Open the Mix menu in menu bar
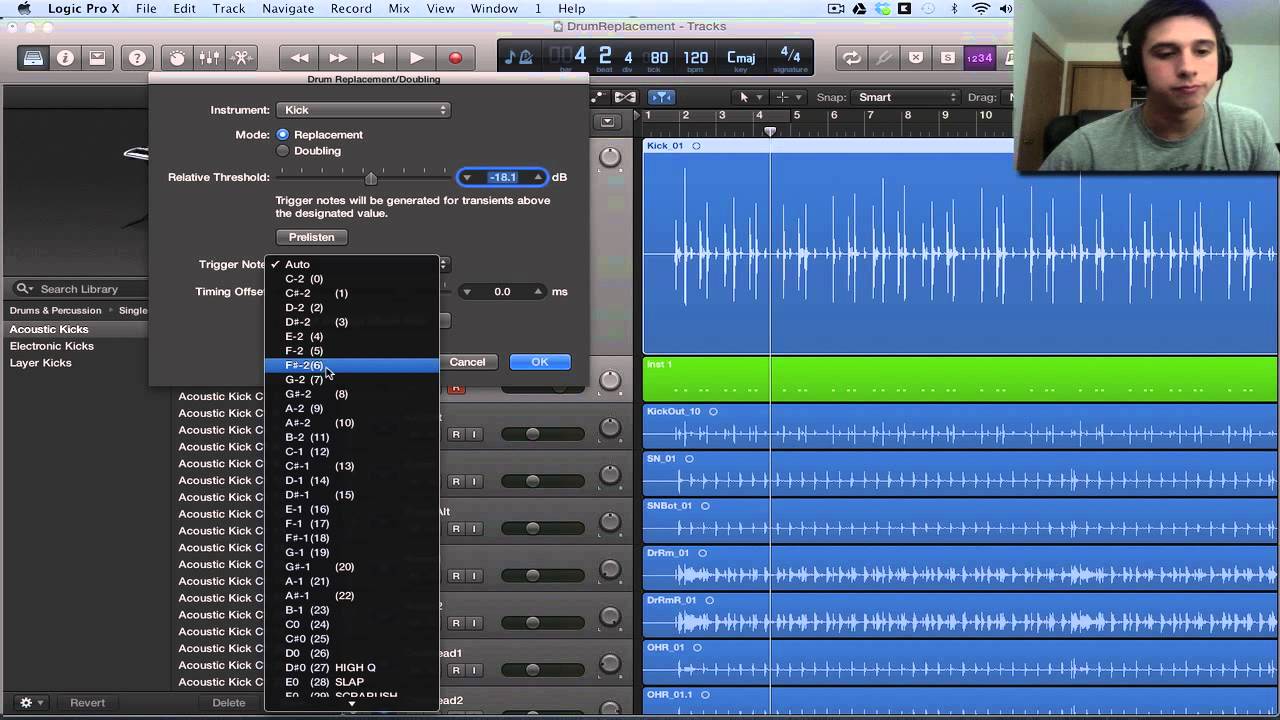This screenshot has width=1280, height=720. [399, 9]
